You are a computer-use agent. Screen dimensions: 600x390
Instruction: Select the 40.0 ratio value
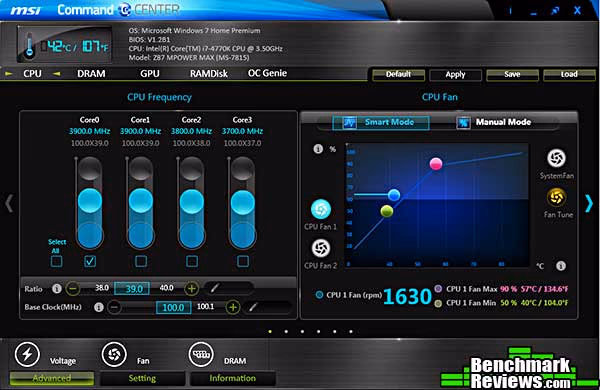click(x=166, y=287)
